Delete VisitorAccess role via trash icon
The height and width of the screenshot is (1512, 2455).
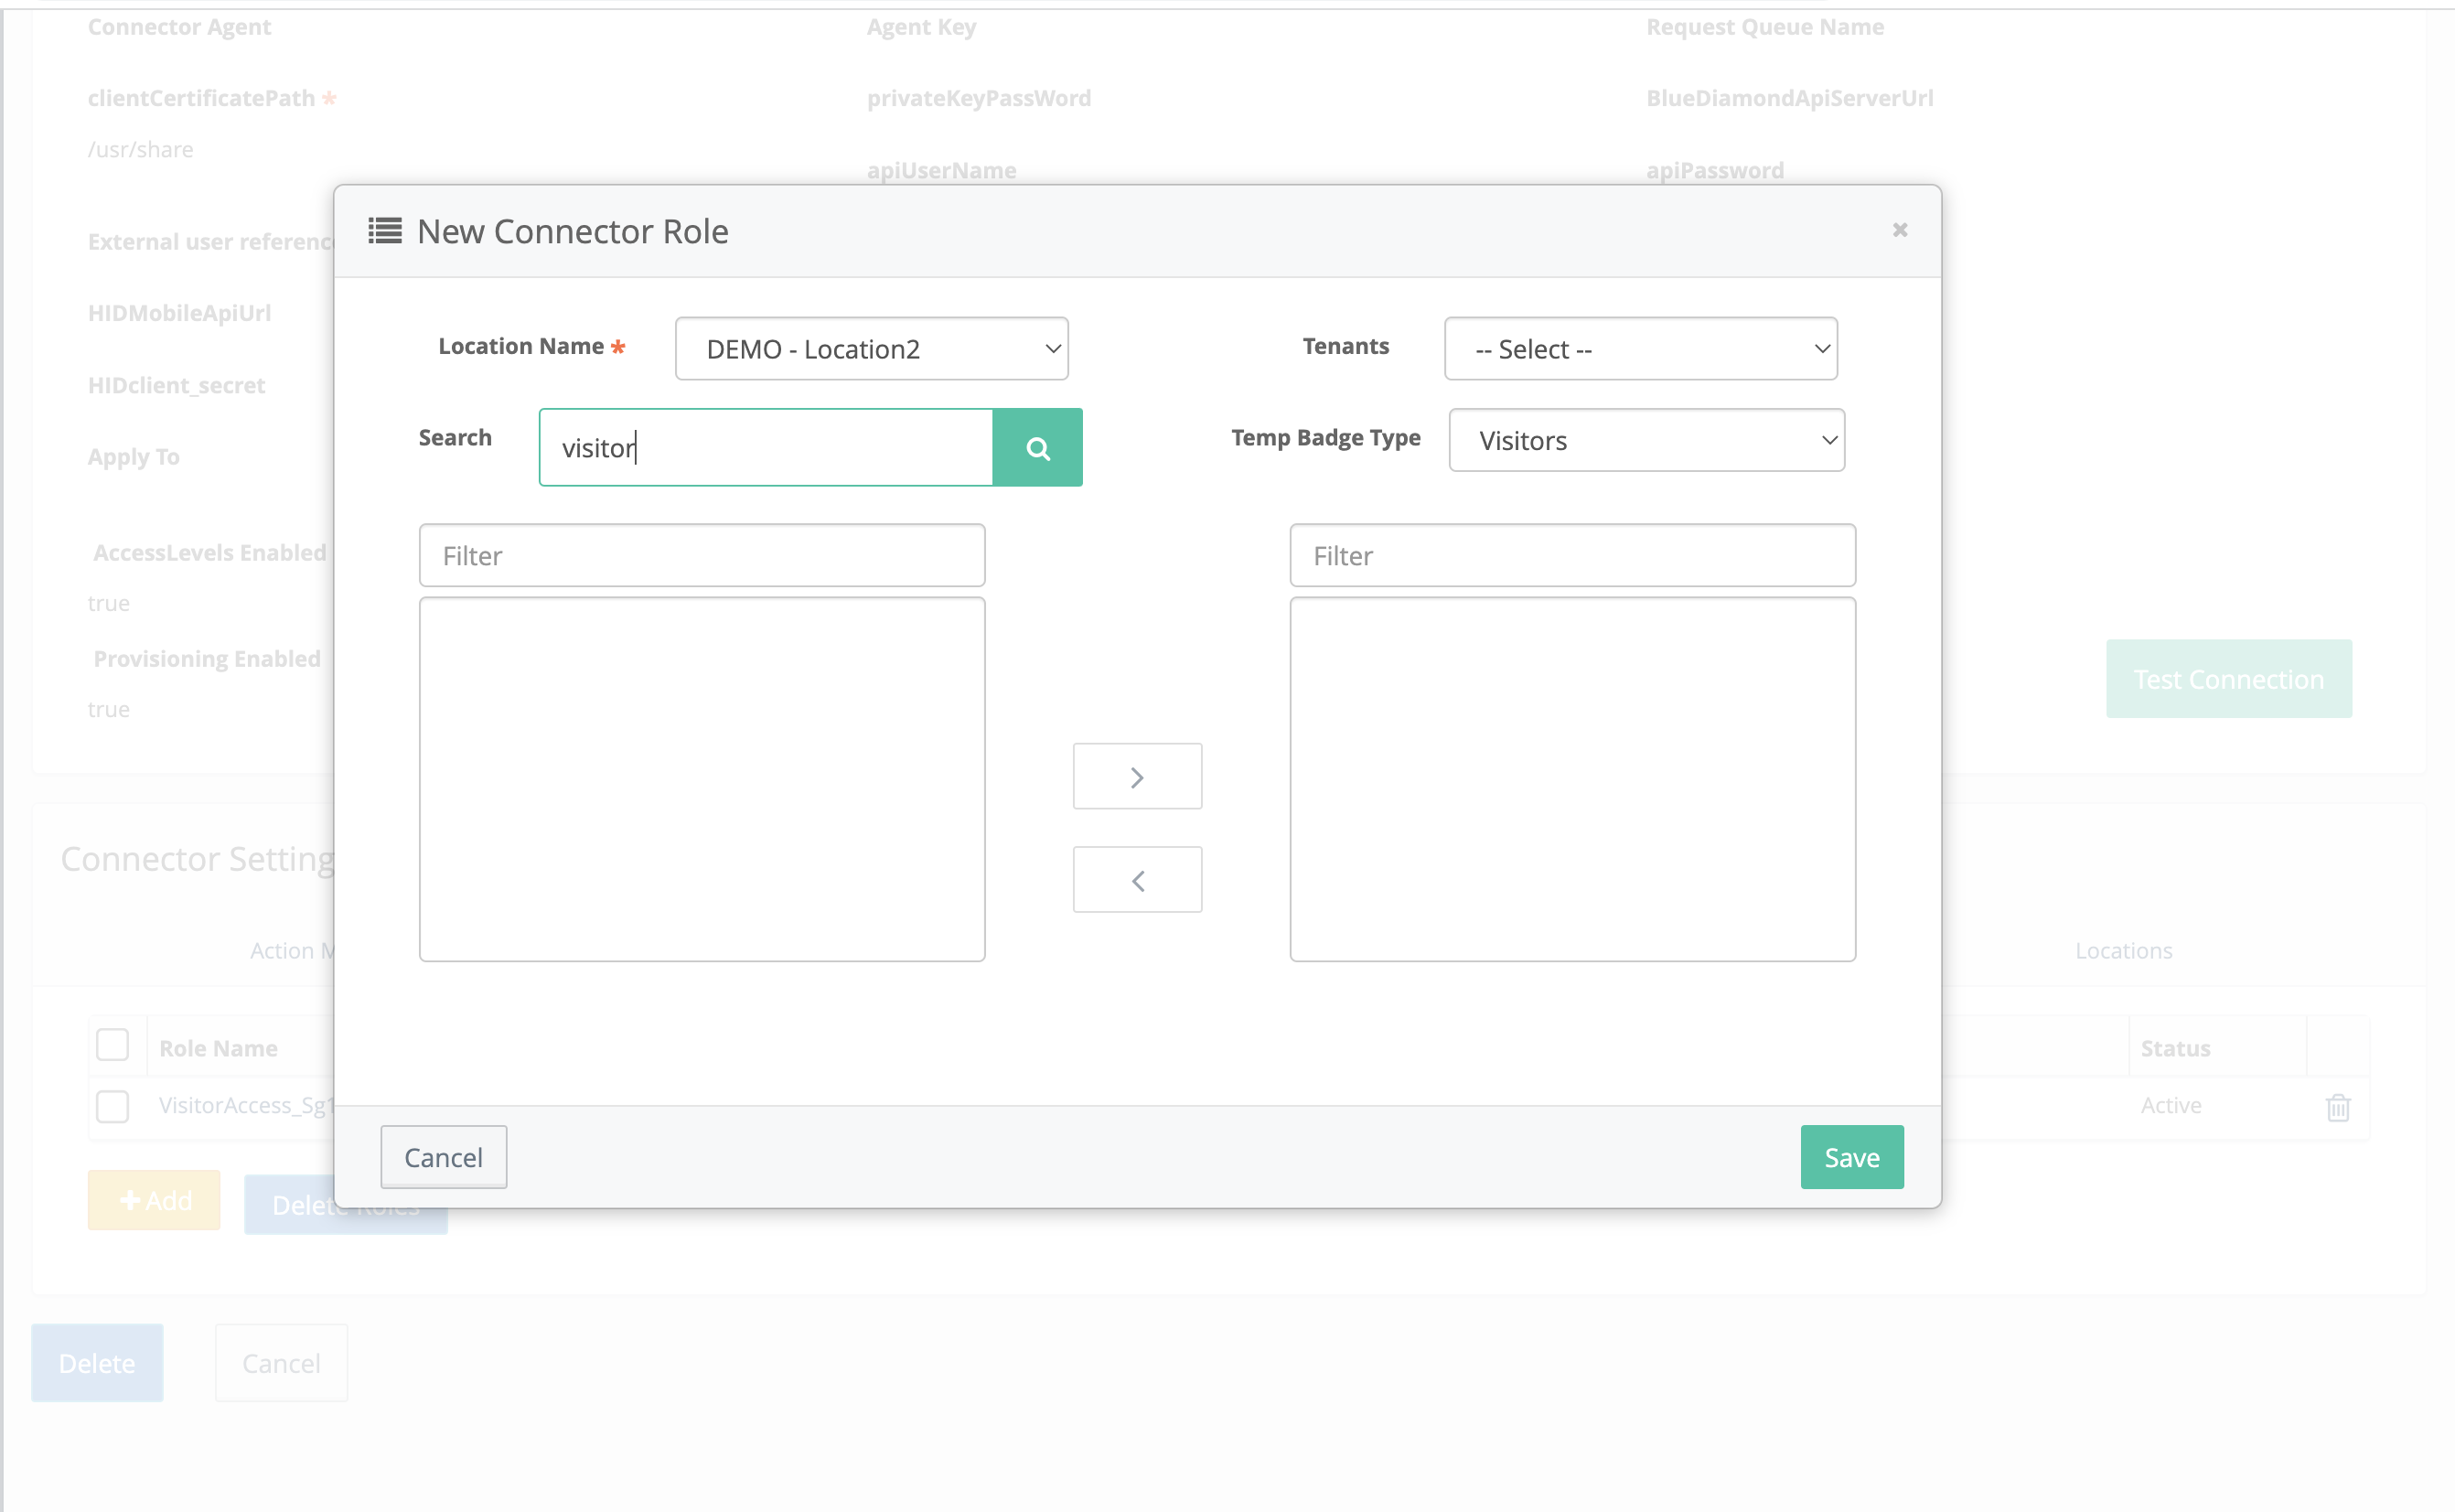pos(2338,1107)
